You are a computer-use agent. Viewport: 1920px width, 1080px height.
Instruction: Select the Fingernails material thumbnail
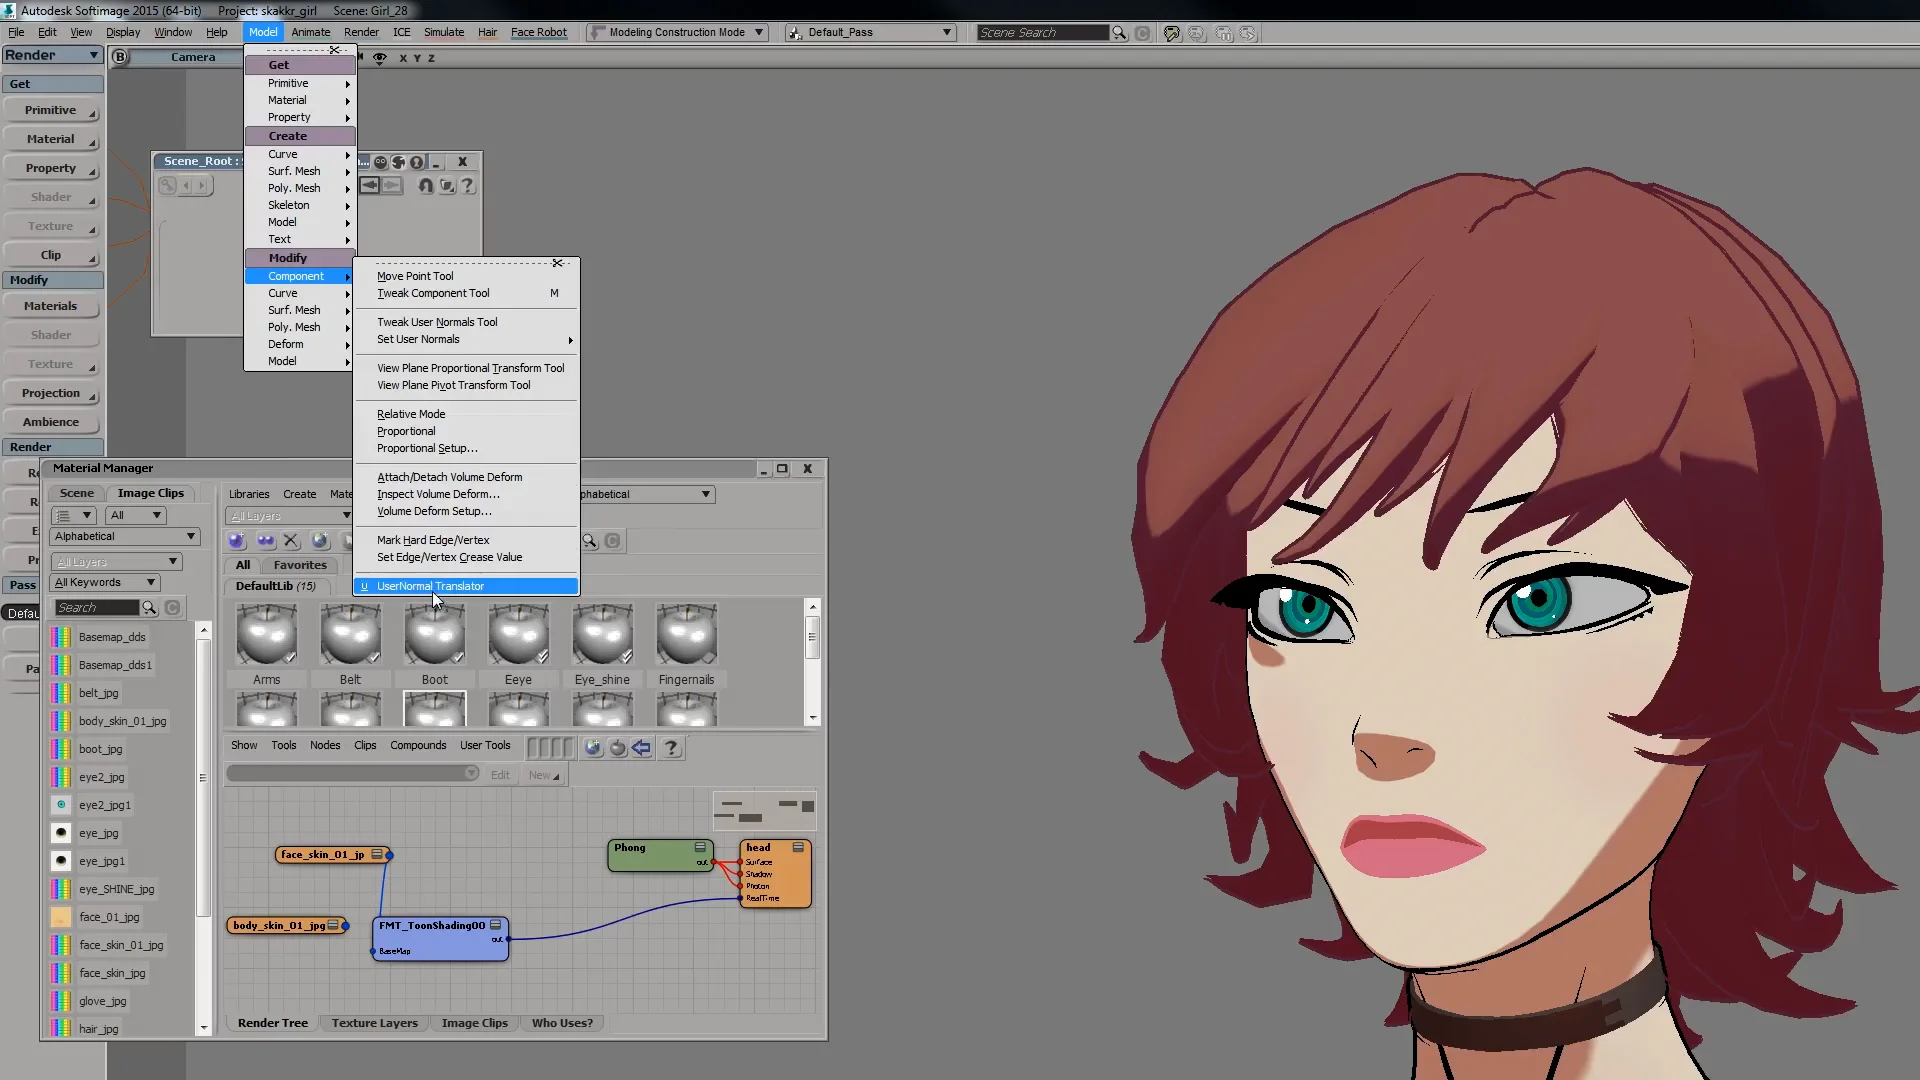tap(686, 636)
